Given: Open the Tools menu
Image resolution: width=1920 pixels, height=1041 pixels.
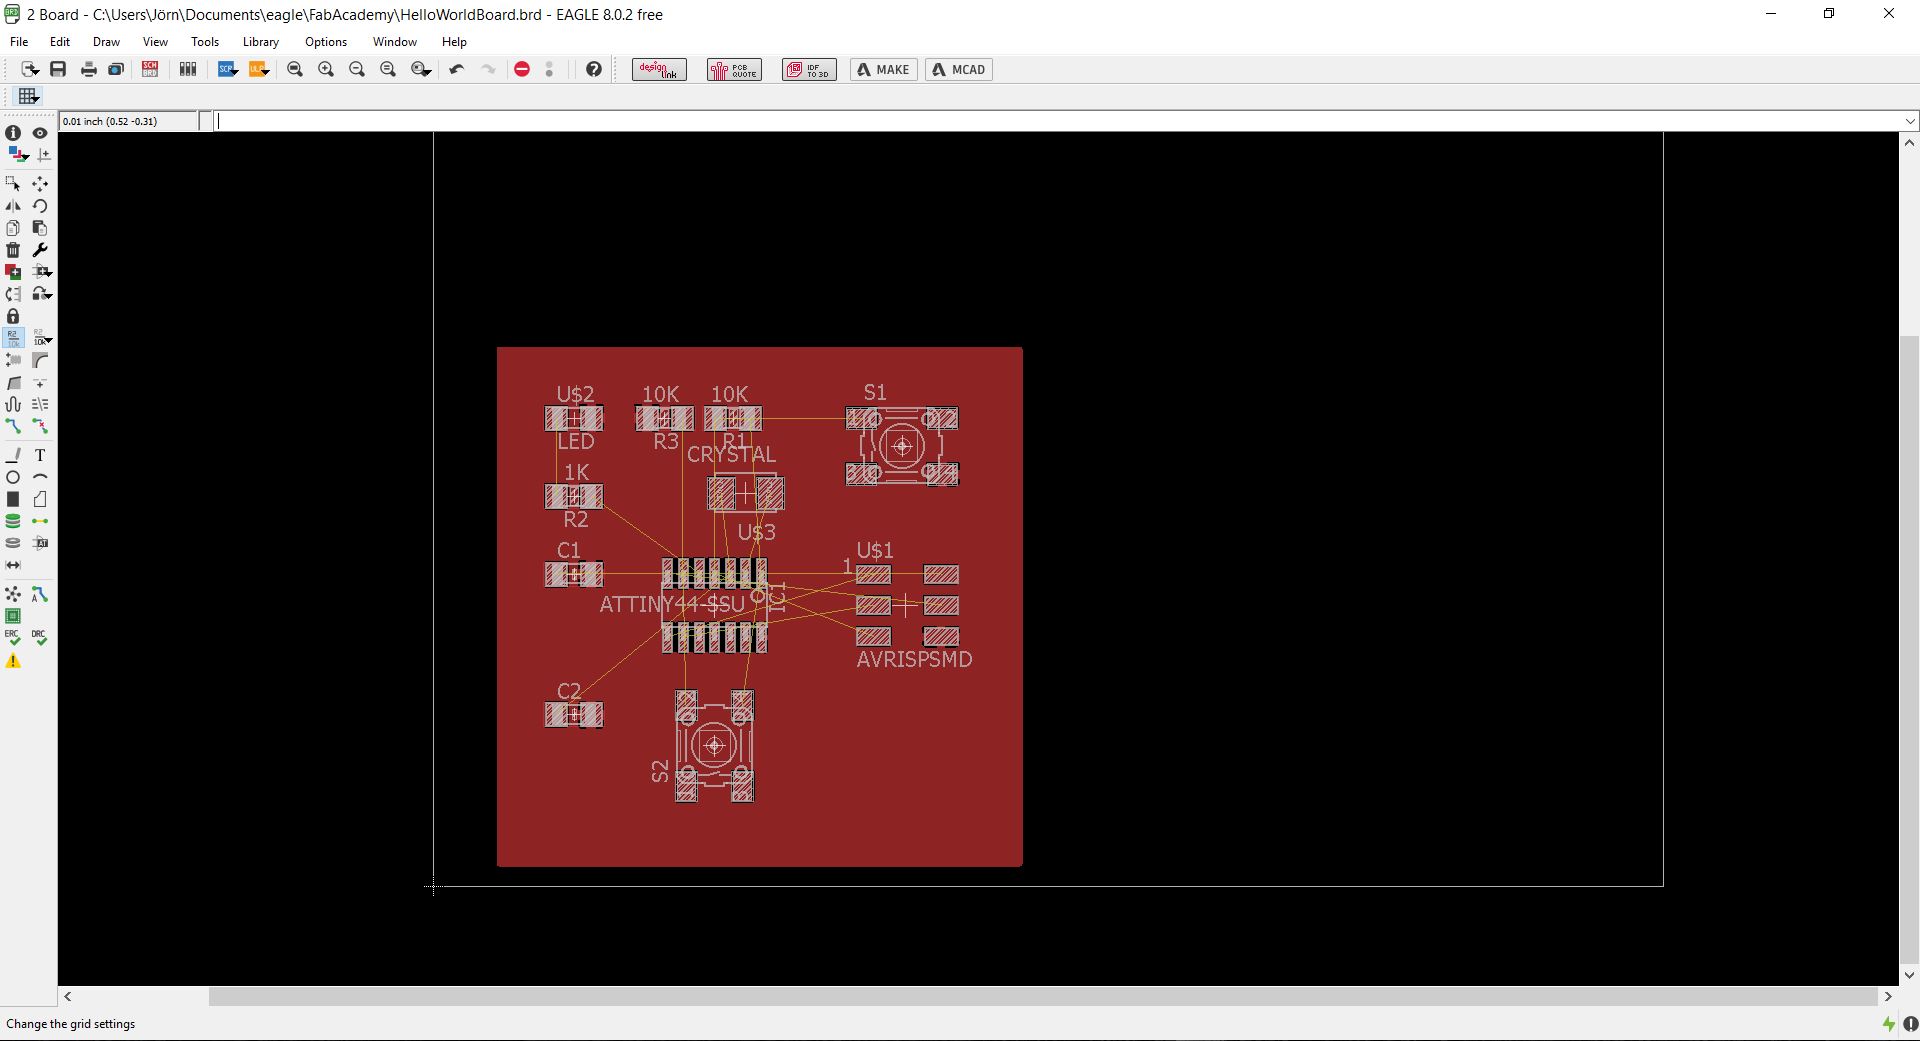Looking at the screenshot, I should click(205, 42).
